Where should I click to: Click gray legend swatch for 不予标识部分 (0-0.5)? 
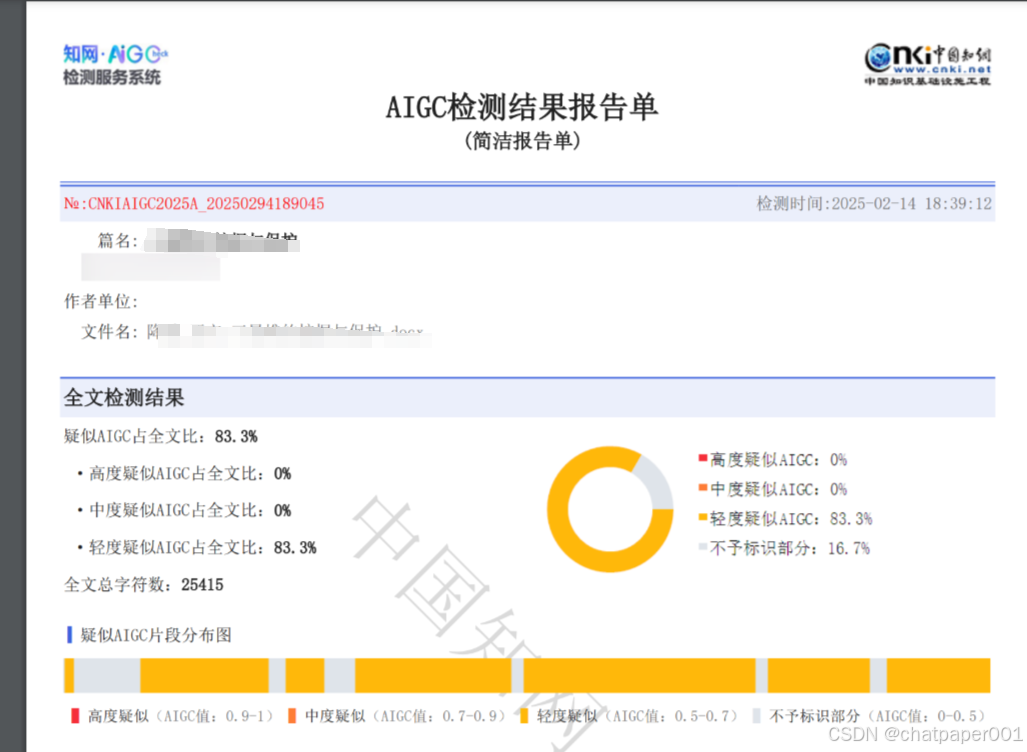click(x=756, y=716)
